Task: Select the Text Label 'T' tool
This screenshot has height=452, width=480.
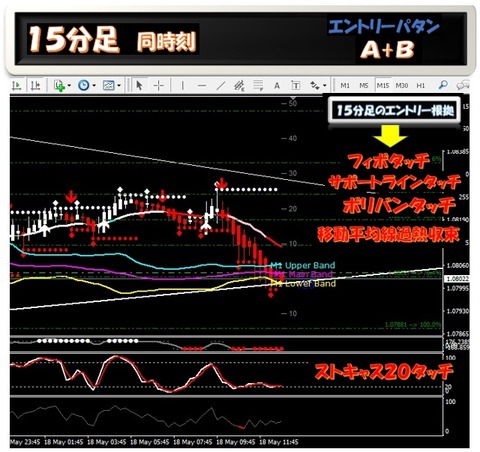Action: click(295, 86)
